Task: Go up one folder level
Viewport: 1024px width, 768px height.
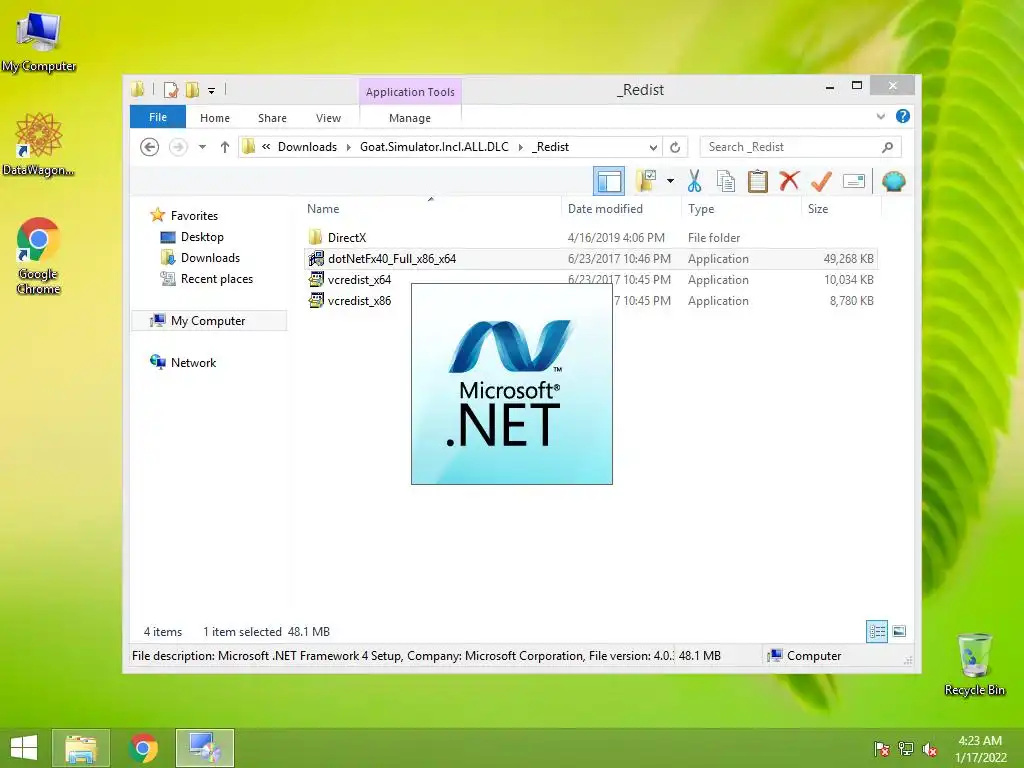Action: click(225, 147)
